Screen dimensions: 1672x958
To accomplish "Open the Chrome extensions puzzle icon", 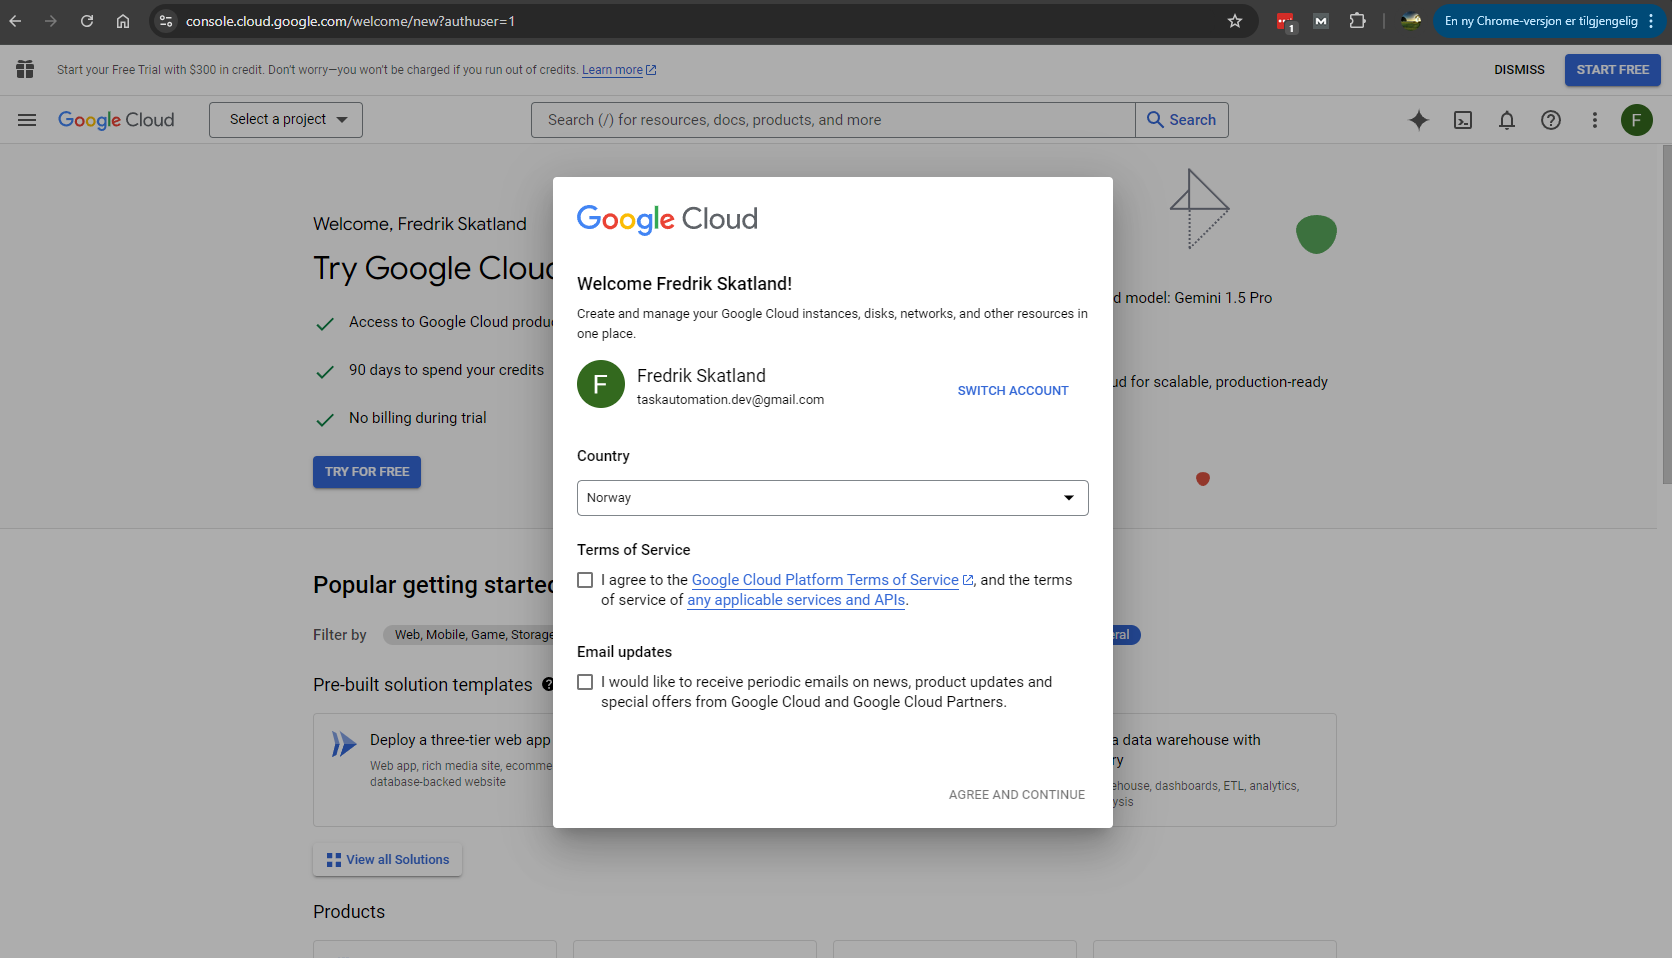I will point(1357,21).
